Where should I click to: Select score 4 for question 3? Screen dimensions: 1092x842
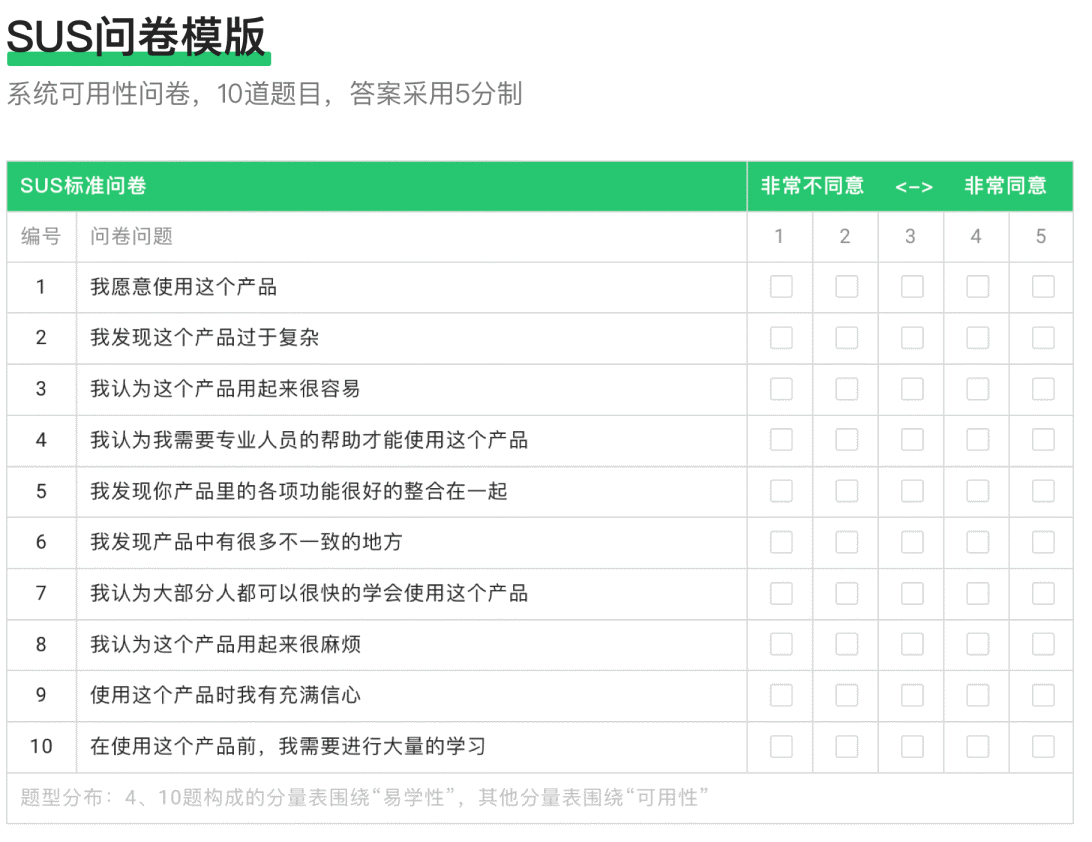[x=977, y=389]
